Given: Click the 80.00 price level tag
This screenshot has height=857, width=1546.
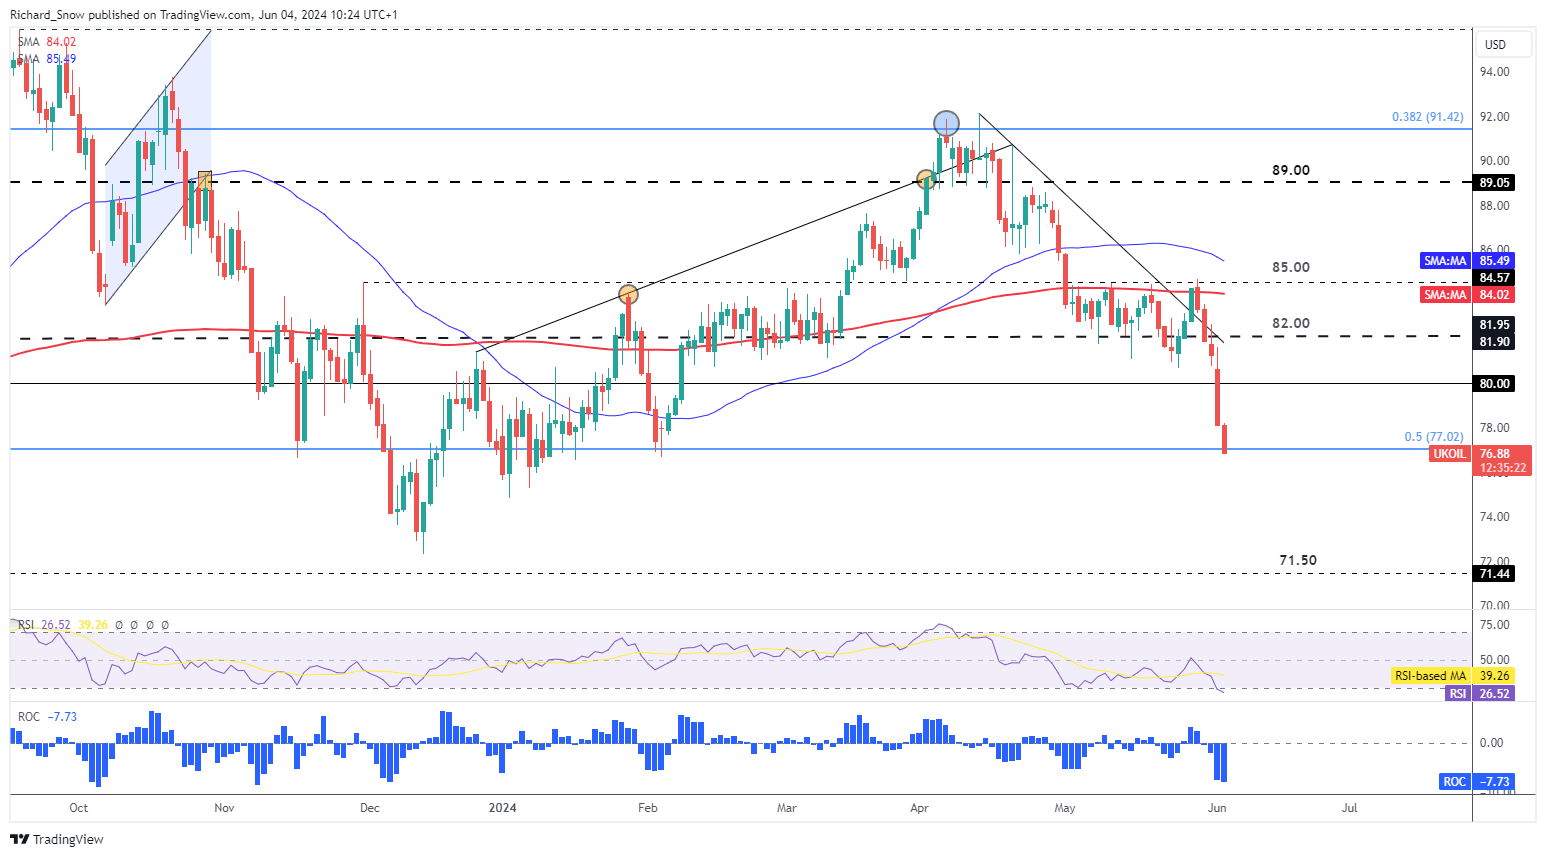Looking at the screenshot, I should (1494, 383).
